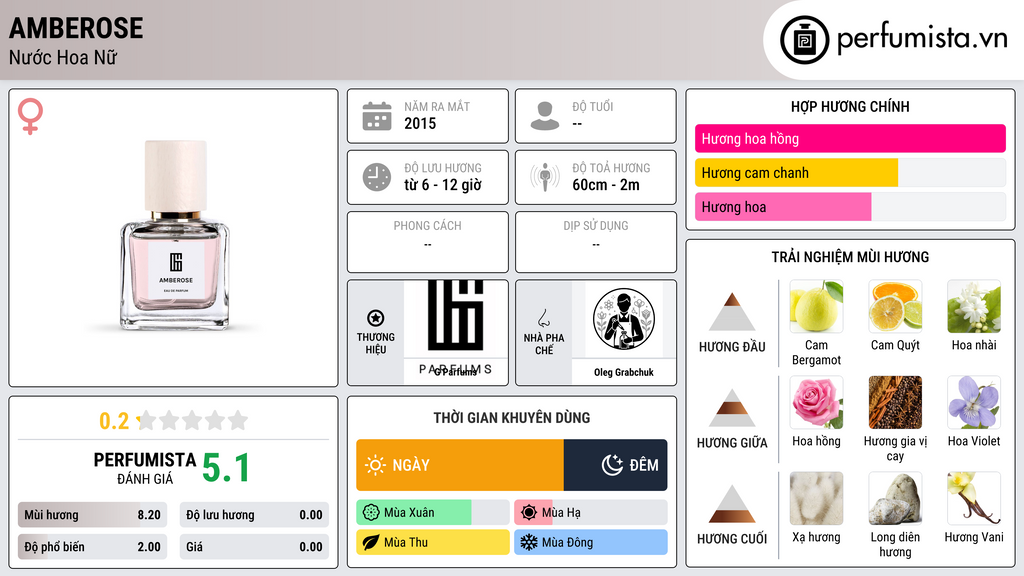Select the Ngày daytime segment
The image size is (1024, 576).
tap(460, 465)
